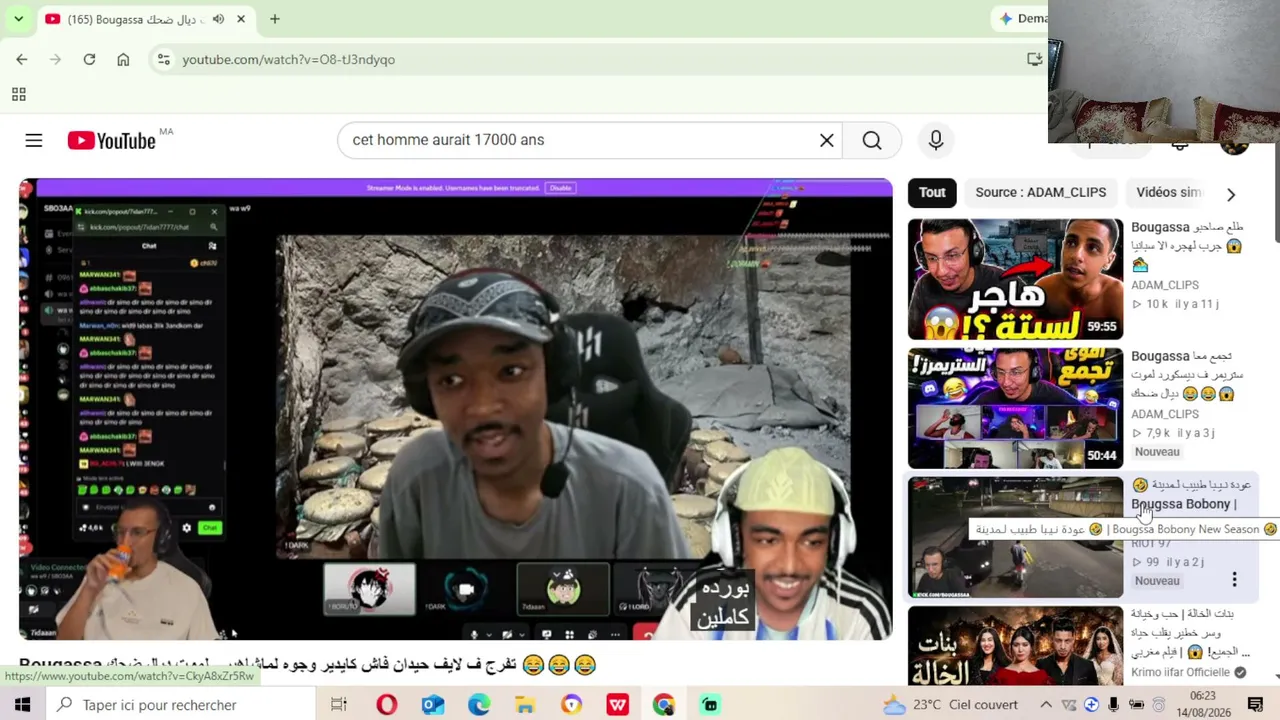Launch Opera from the taskbar
Image resolution: width=1280 pixels, height=720 pixels.
tap(386, 705)
